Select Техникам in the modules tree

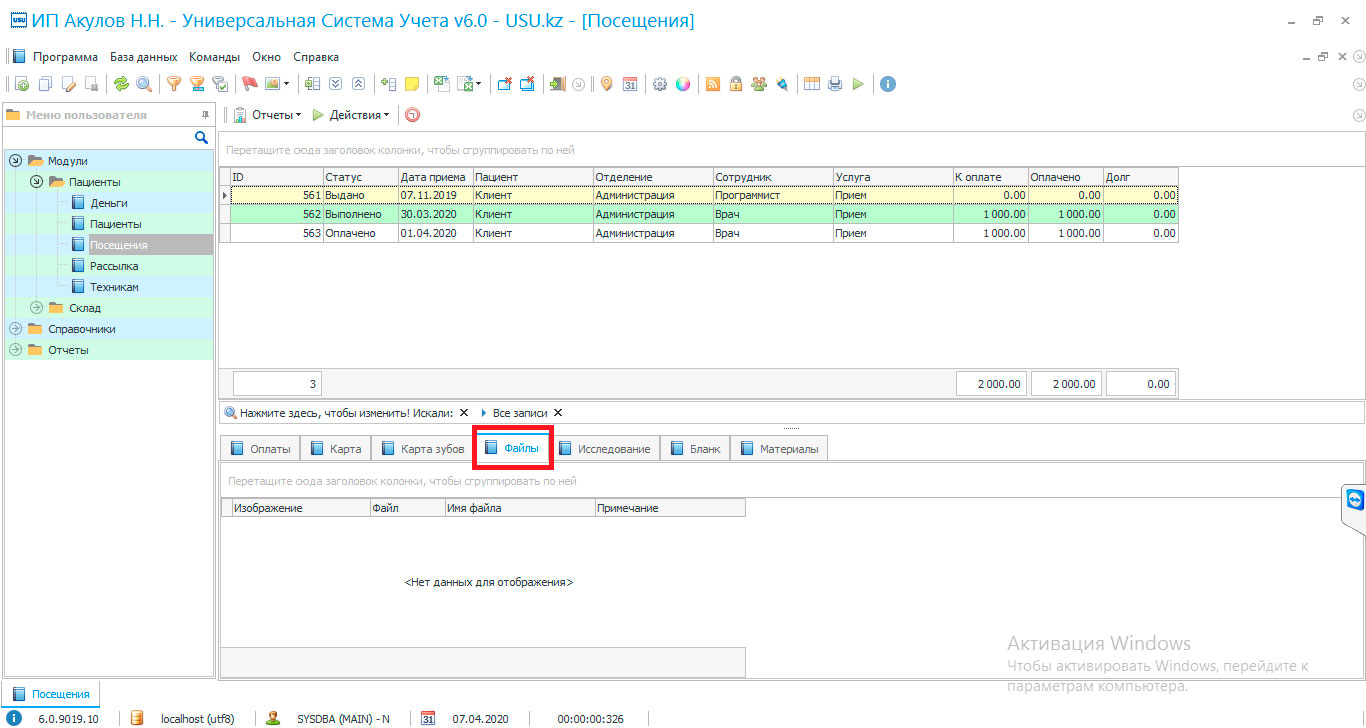click(114, 287)
